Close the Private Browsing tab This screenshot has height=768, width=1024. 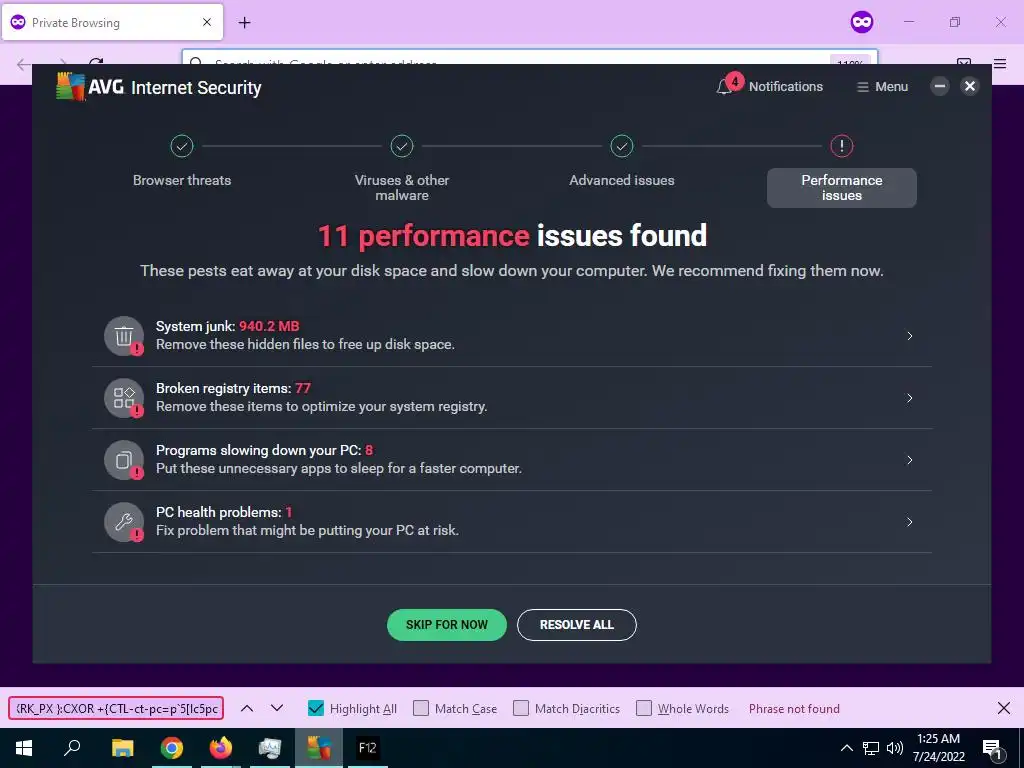[207, 22]
